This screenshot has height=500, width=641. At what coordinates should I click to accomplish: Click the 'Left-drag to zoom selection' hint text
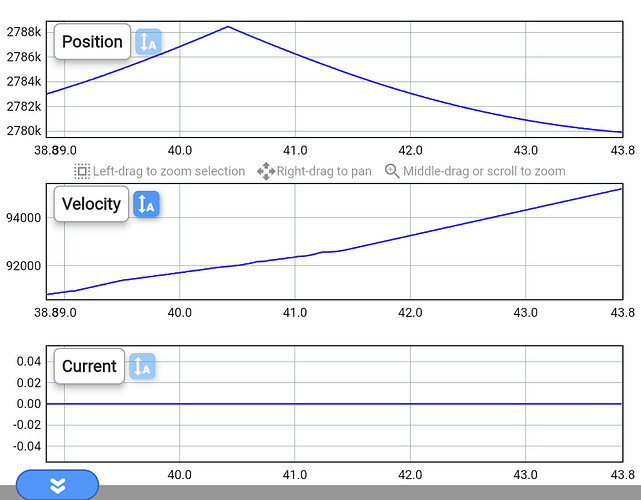point(169,171)
